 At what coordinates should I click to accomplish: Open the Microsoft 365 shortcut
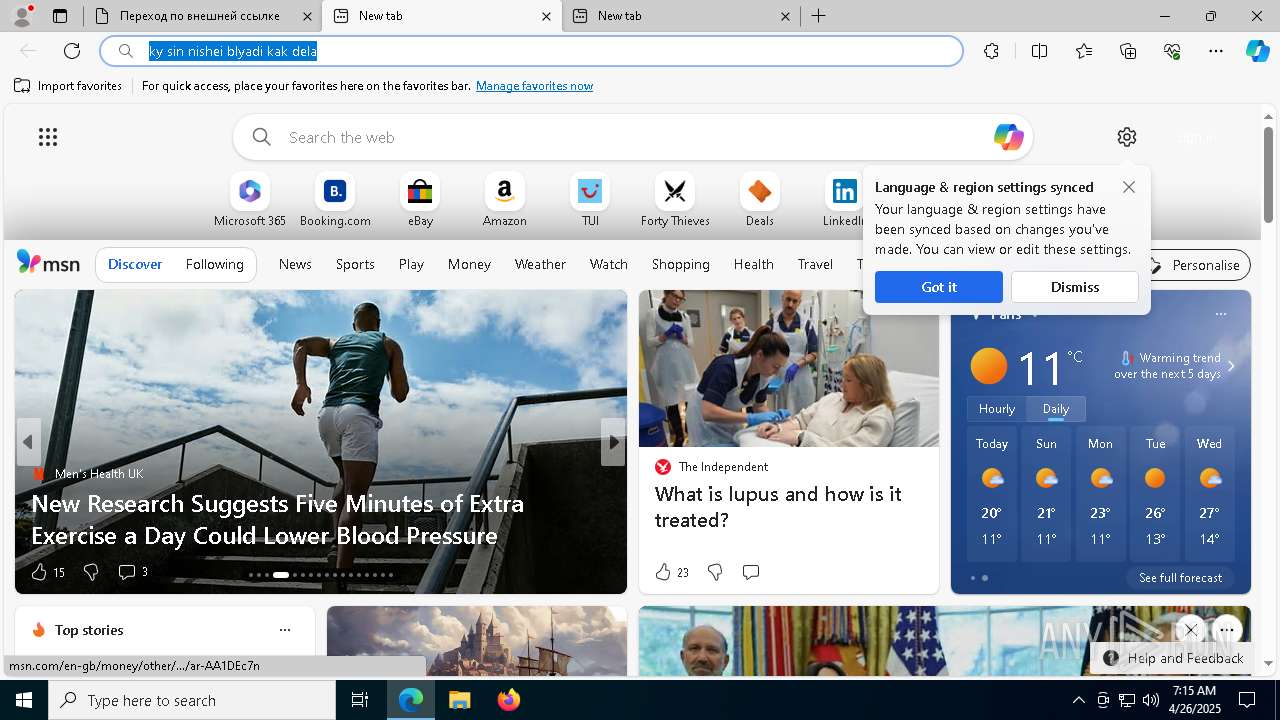coord(250,200)
